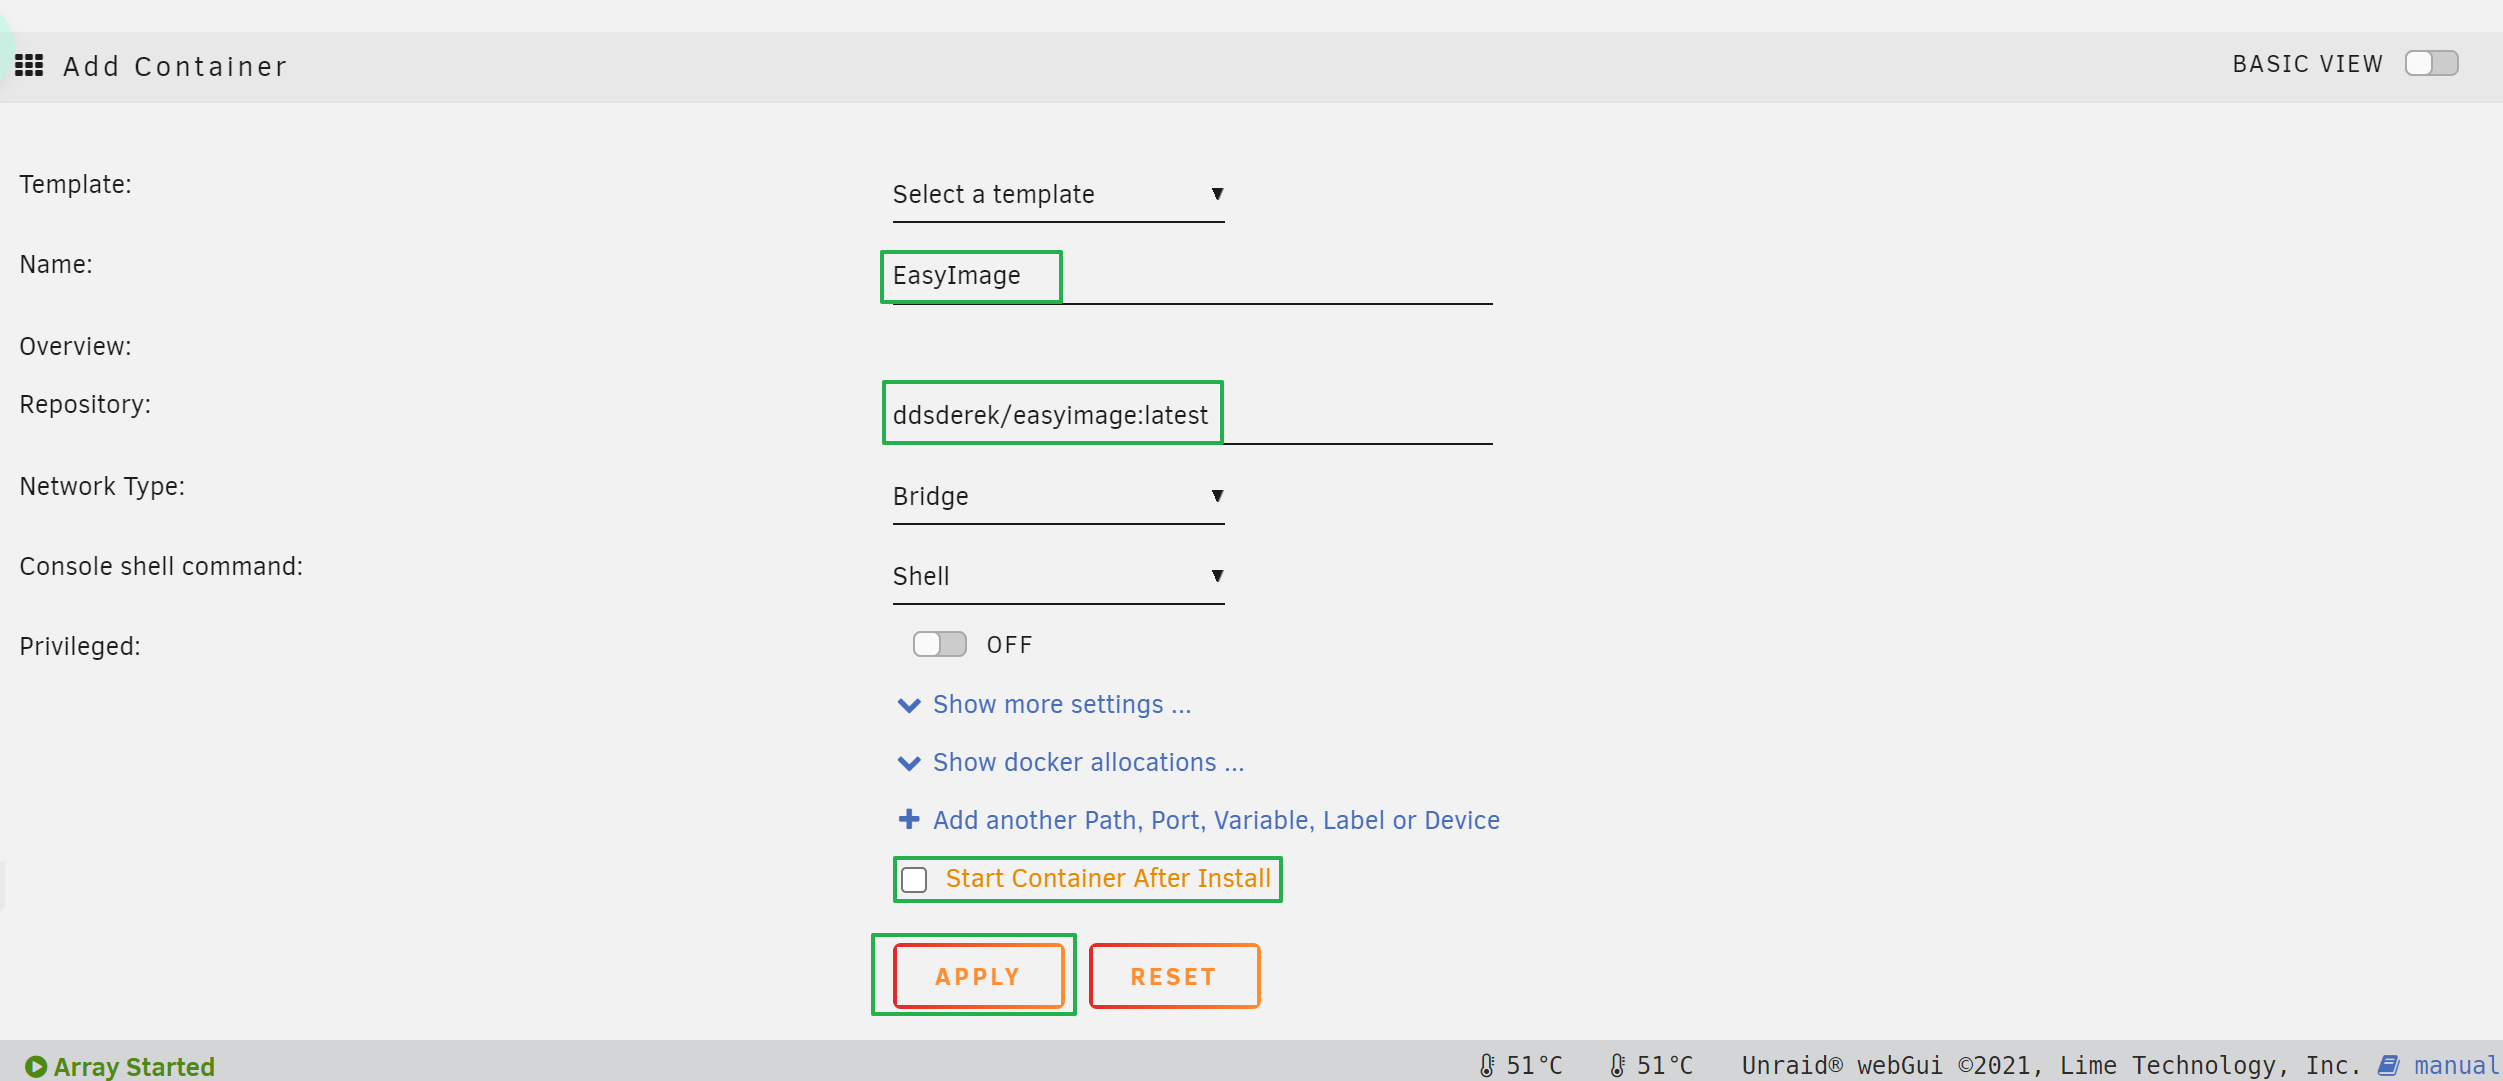Click the Unraid webGui copyright text
The height and width of the screenshot is (1081, 2503).
2050,1066
